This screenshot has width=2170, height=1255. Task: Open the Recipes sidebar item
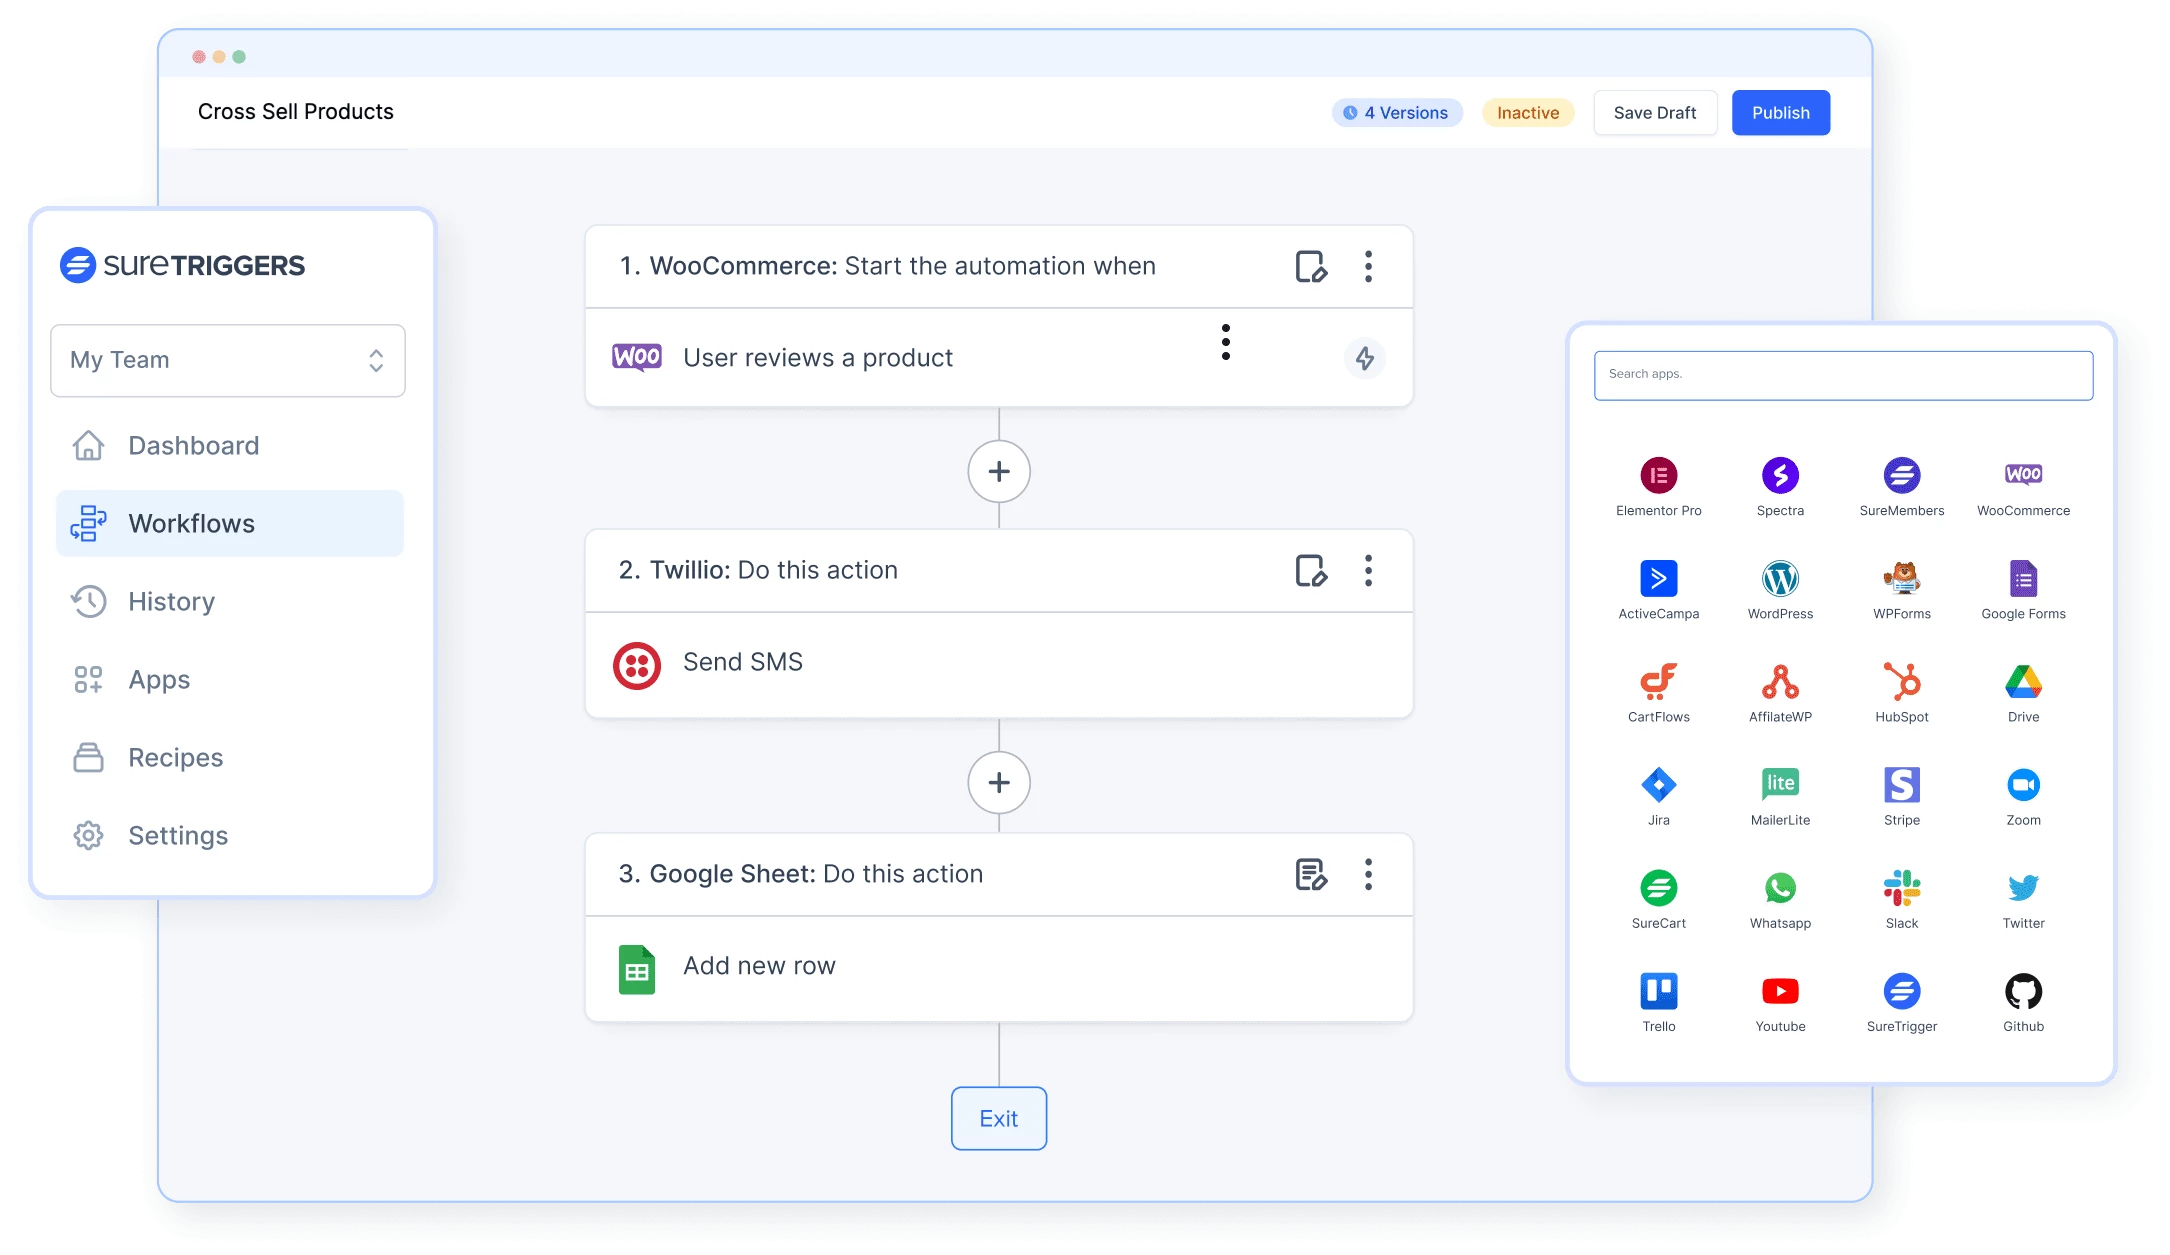[175, 758]
